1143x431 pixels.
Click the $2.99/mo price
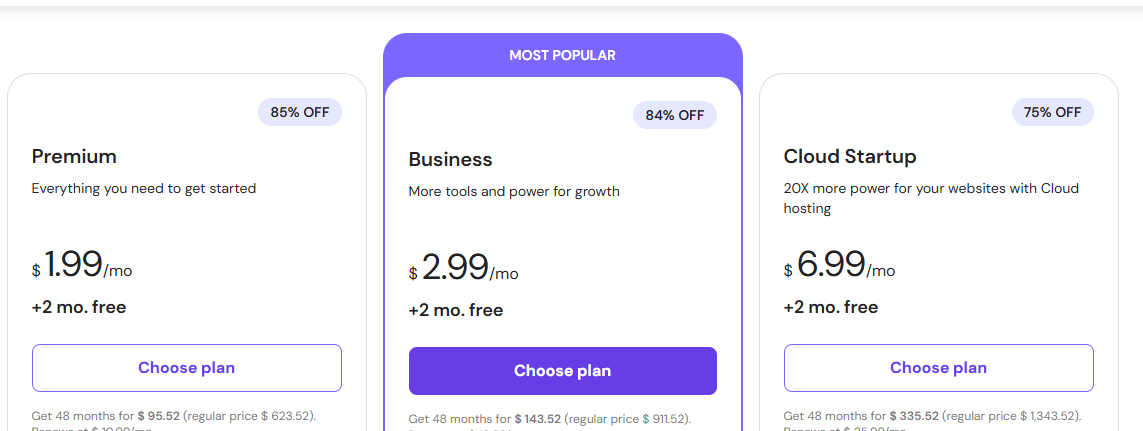point(464,268)
